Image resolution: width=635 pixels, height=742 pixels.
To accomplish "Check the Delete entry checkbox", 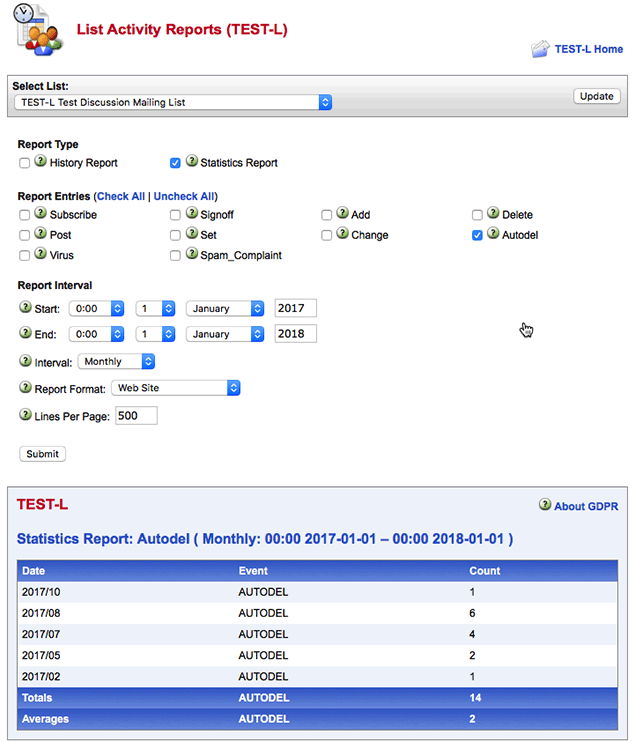I will [x=477, y=215].
